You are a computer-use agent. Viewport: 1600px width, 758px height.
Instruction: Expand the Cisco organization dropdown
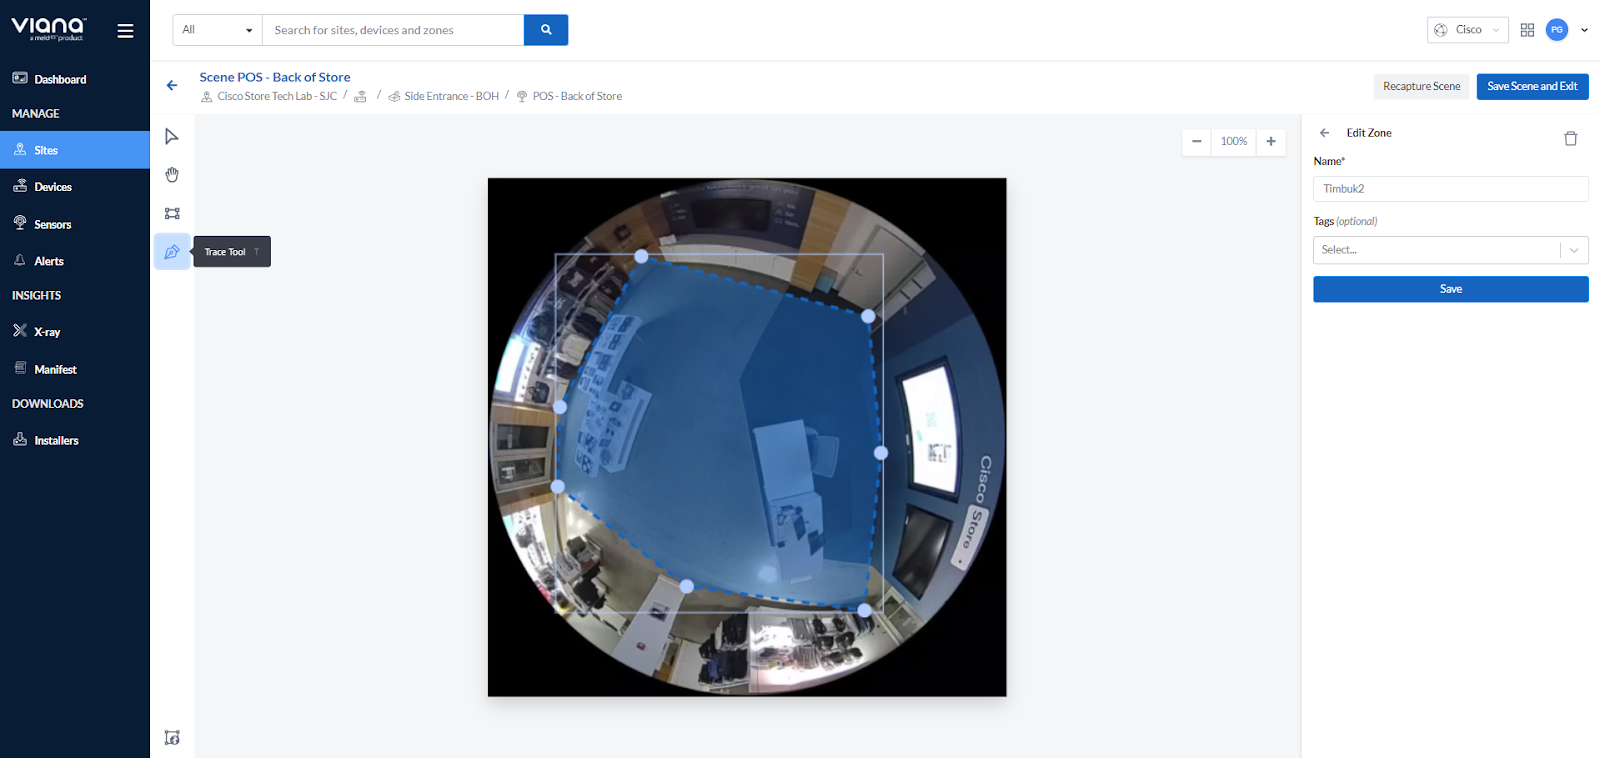tap(1467, 30)
